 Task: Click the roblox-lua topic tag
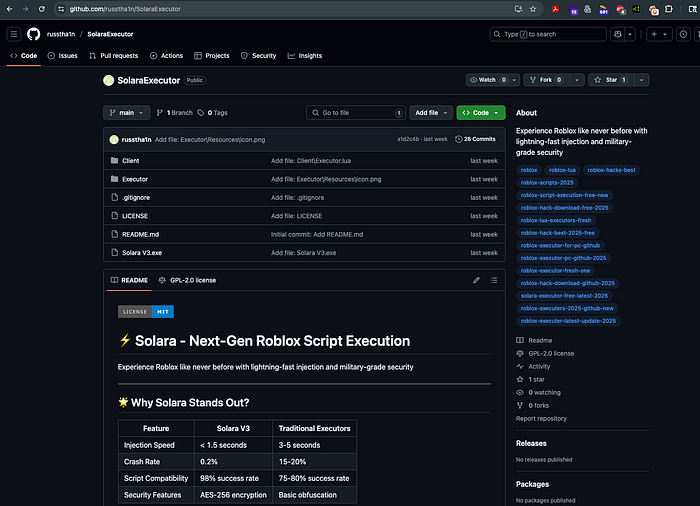coord(562,170)
